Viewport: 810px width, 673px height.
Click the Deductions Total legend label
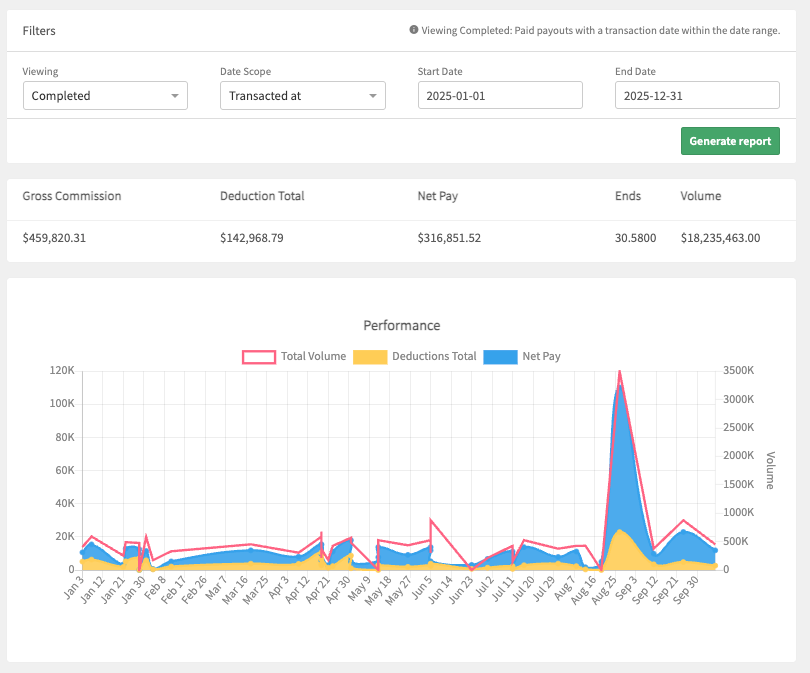click(x=434, y=356)
